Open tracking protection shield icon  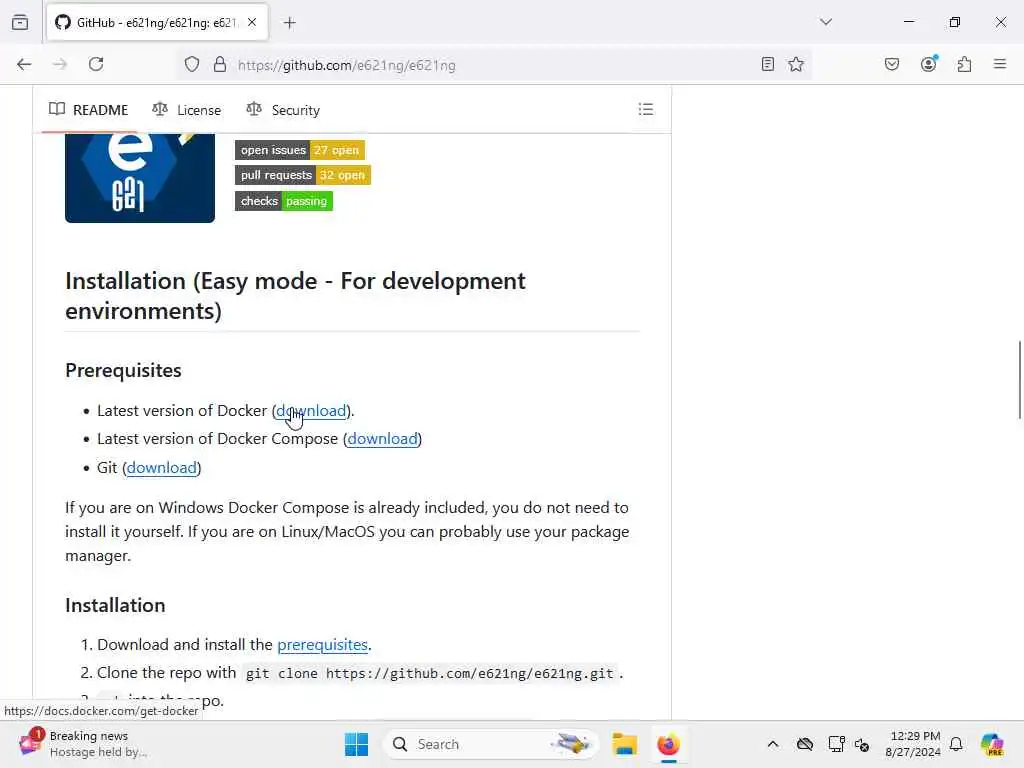point(192,64)
